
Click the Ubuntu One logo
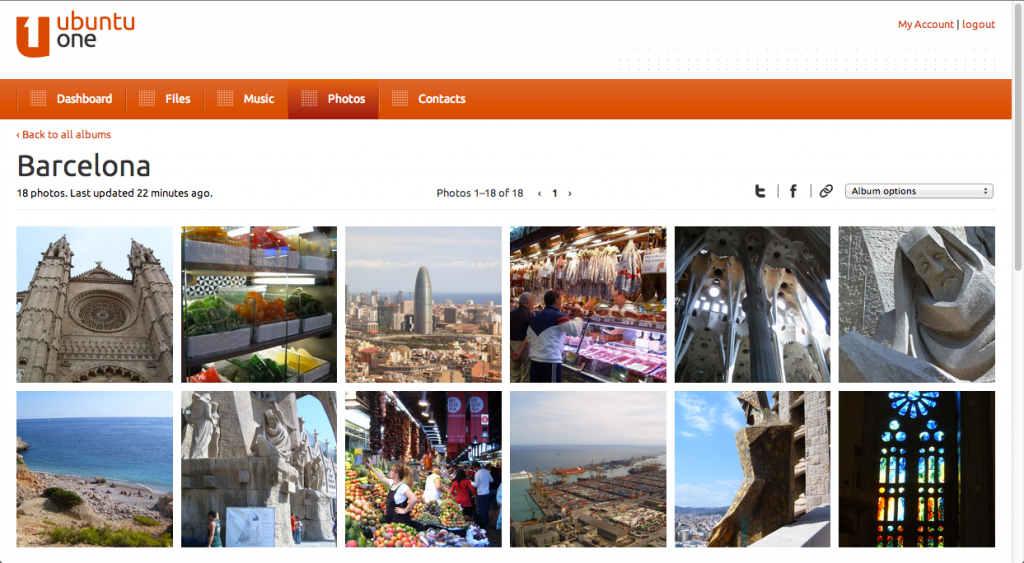click(x=75, y=34)
